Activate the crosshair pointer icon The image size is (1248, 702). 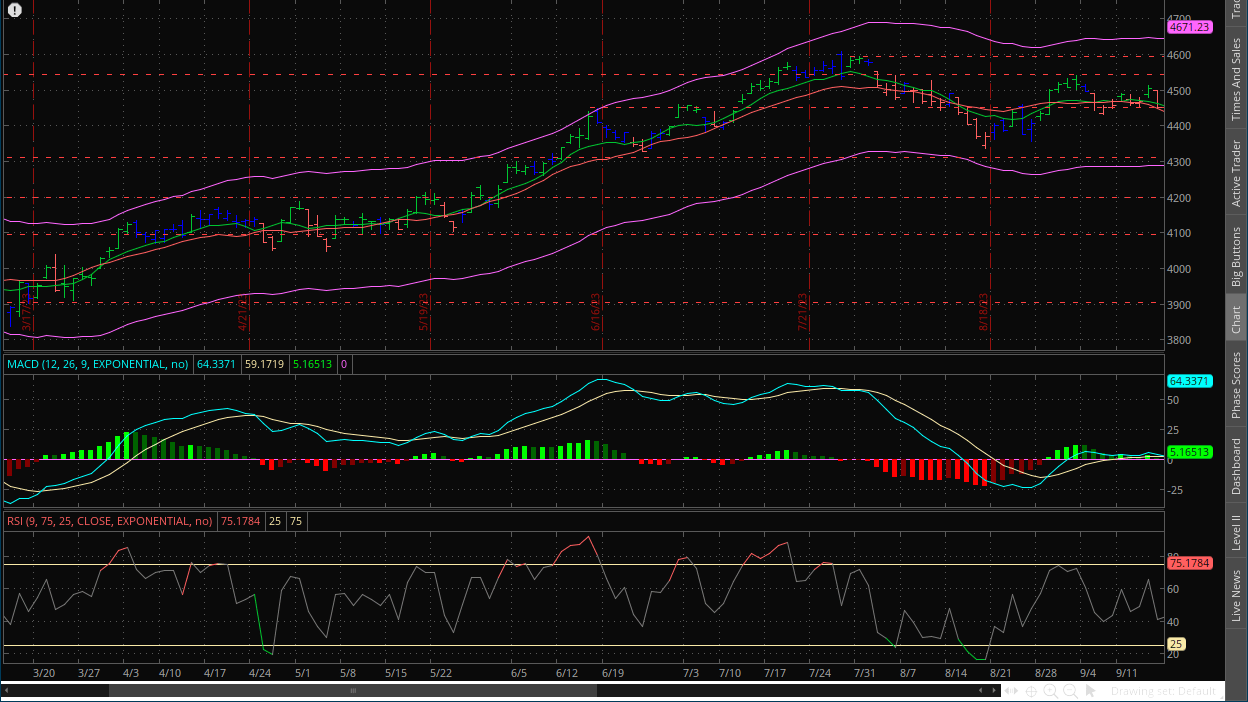click(x=1031, y=690)
